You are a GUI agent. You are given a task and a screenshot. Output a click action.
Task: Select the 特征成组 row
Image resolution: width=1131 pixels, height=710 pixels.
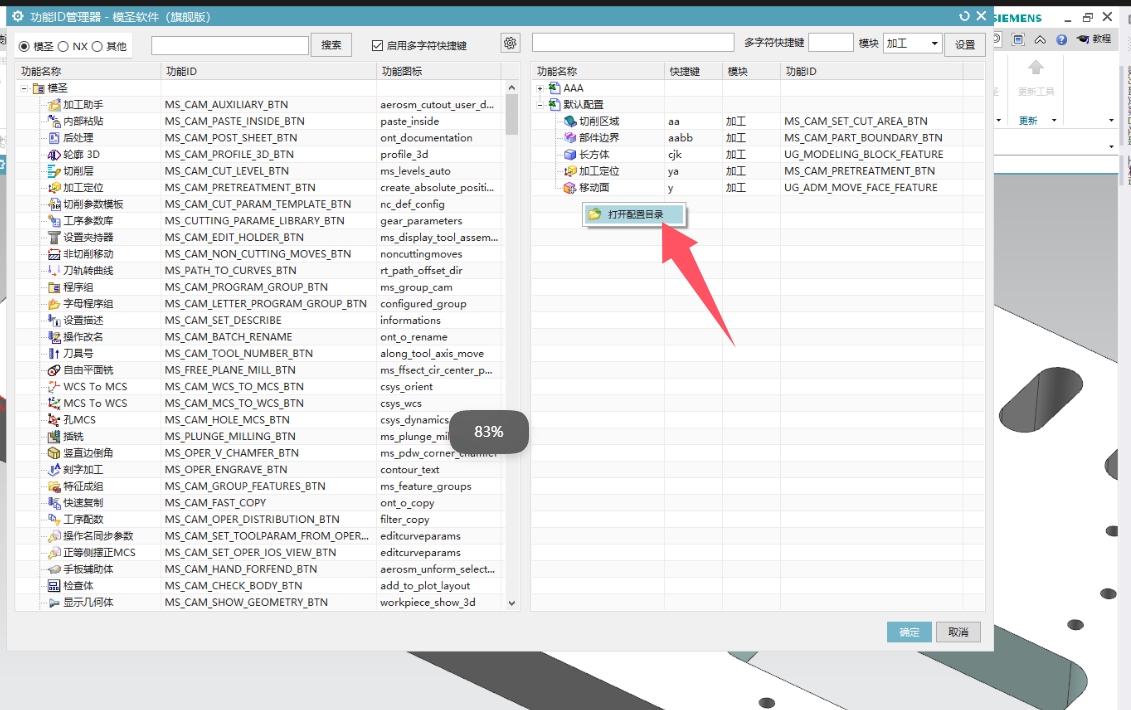click(258, 486)
